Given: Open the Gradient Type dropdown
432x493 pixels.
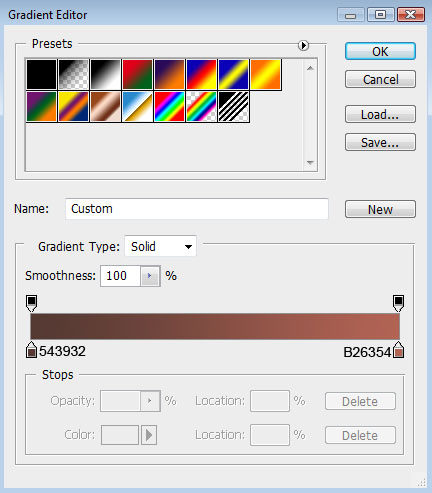Looking at the screenshot, I should [x=160, y=247].
